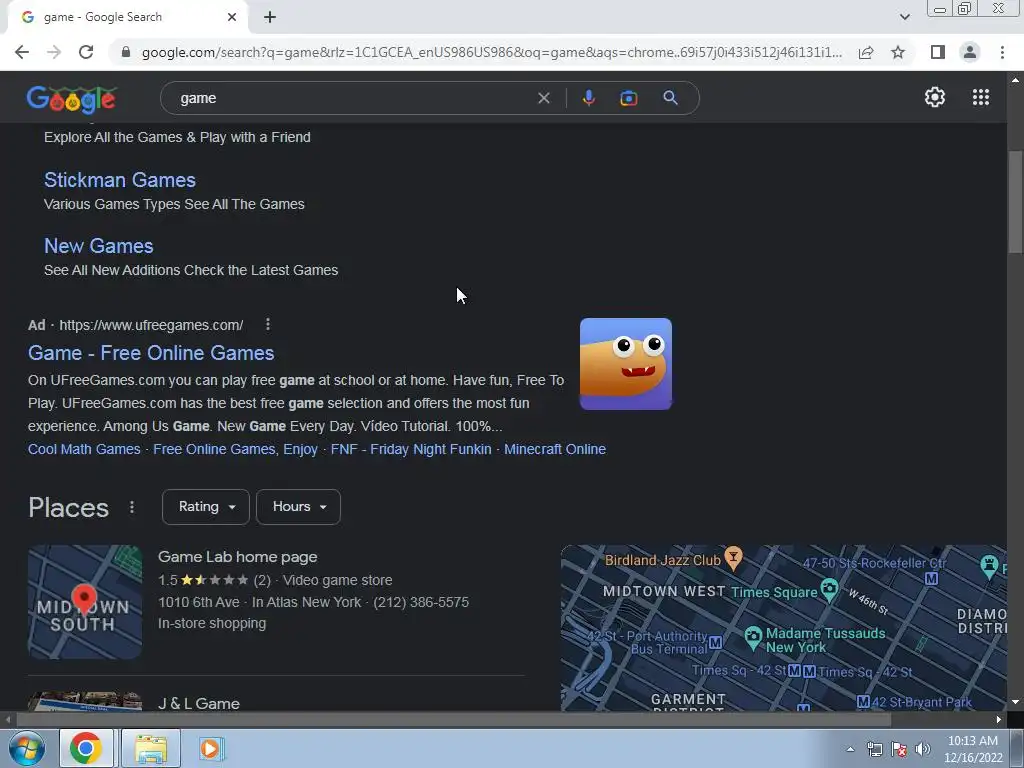Open the Action Center flag icon
The image size is (1024, 768).
pyautogui.click(x=899, y=749)
